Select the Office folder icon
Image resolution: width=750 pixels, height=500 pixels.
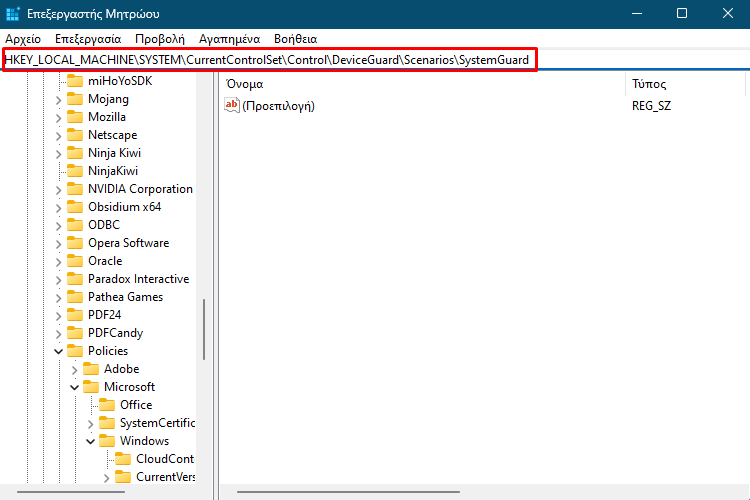(107, 405)
